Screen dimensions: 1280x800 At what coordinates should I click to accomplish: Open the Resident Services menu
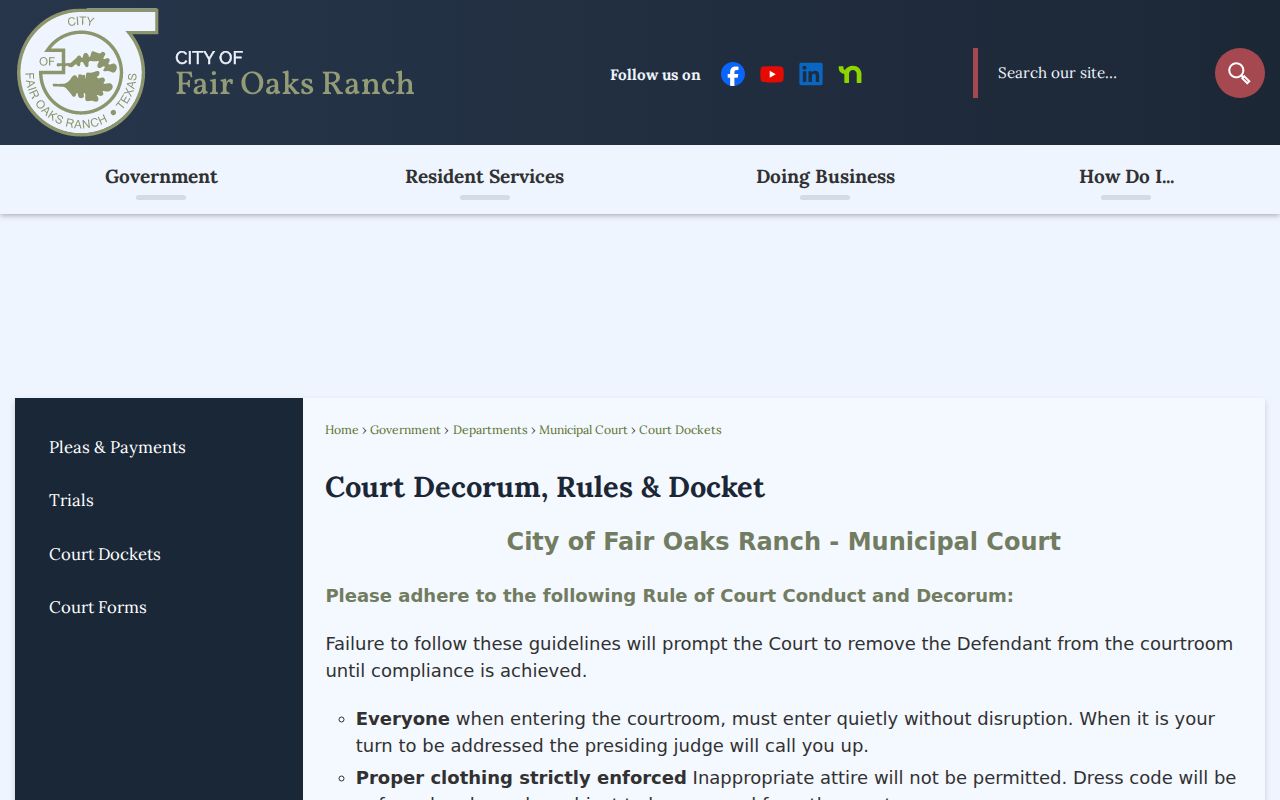[x=484, y=177]
